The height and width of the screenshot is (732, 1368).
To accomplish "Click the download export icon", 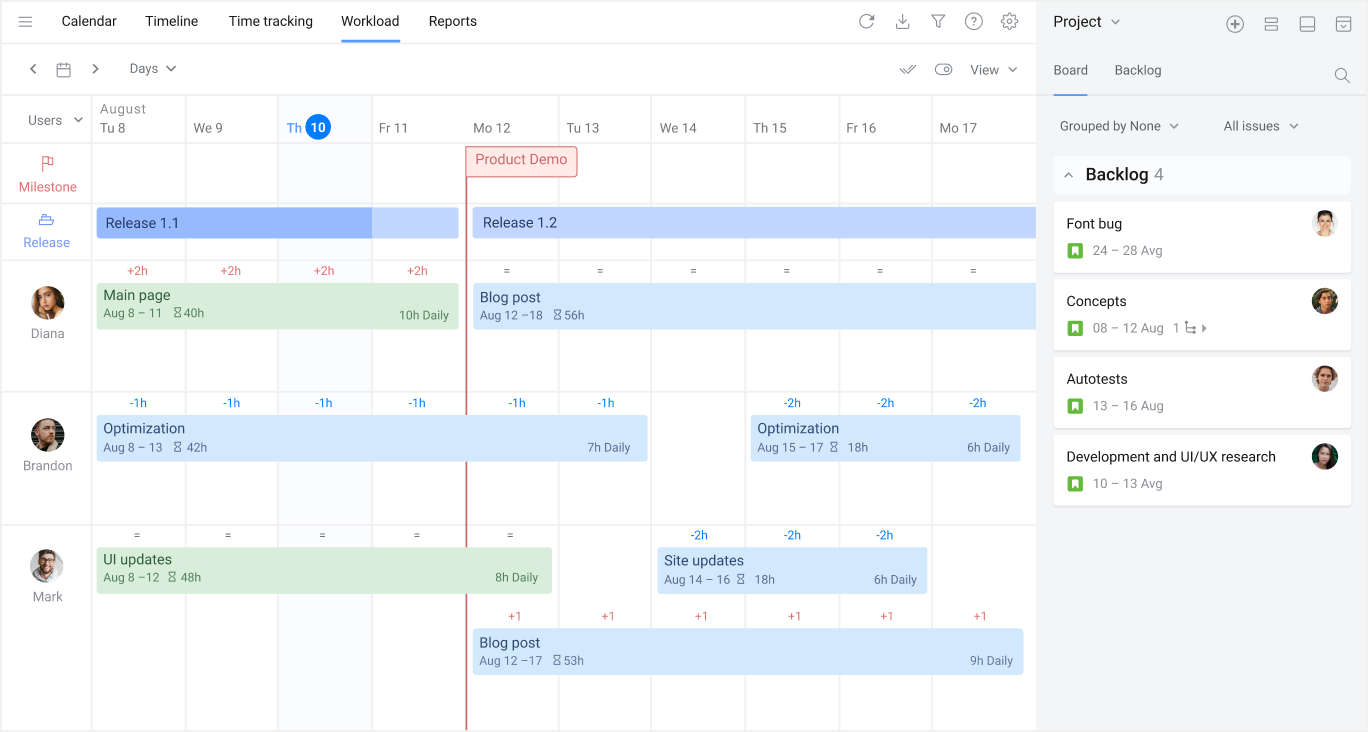I will 902,21.
